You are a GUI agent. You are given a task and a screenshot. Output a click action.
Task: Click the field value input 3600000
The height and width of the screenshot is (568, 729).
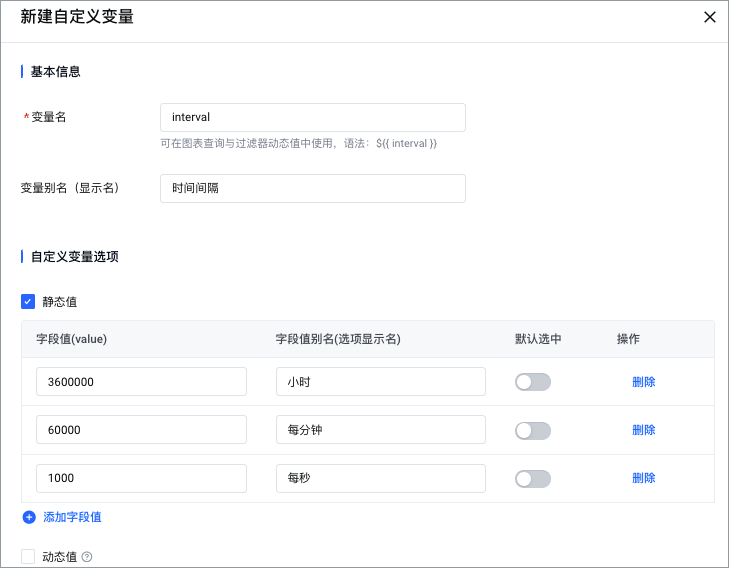point(141,381)
